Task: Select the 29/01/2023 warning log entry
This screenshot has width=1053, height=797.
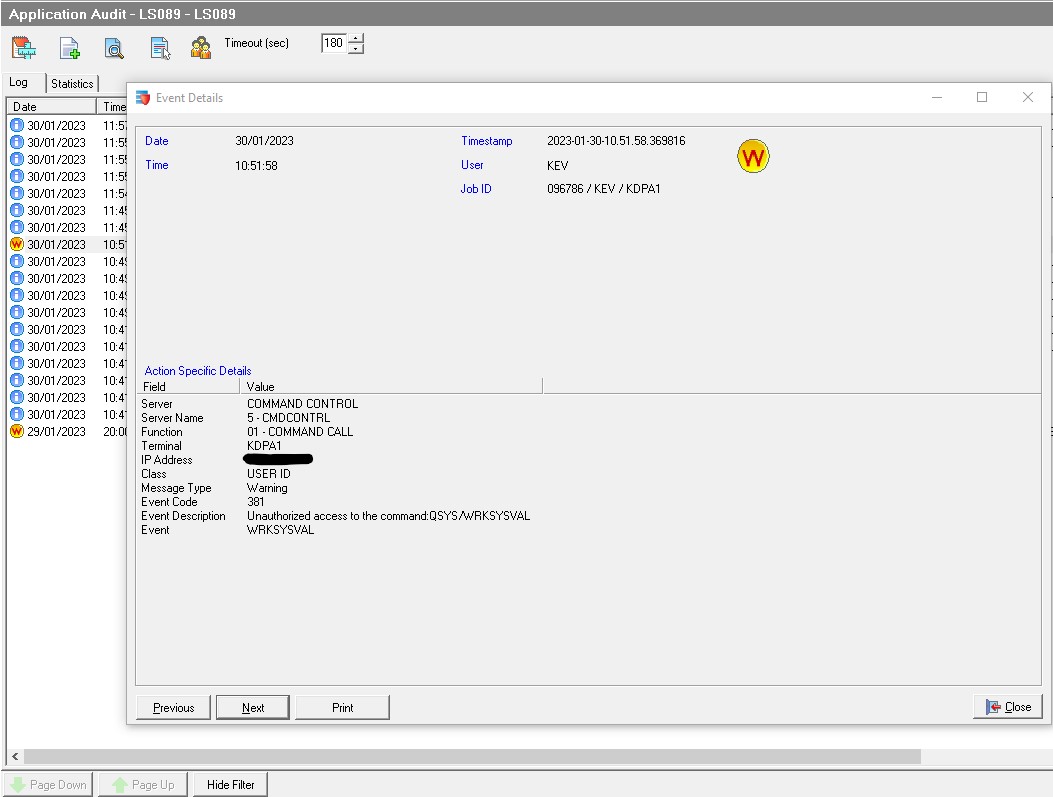Action: (56, 431)
